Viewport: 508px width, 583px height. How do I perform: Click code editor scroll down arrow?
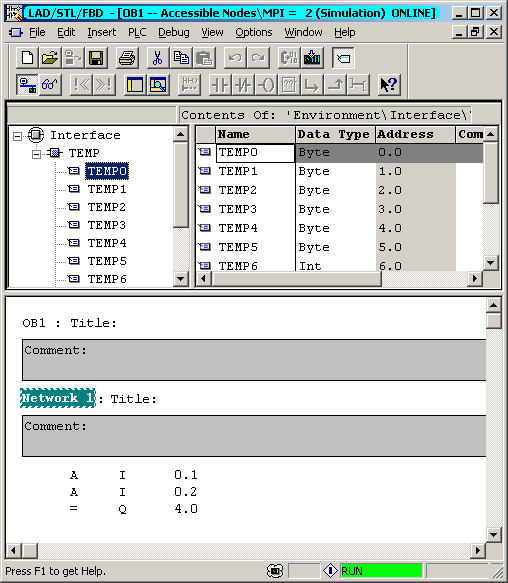click(493, 535)
